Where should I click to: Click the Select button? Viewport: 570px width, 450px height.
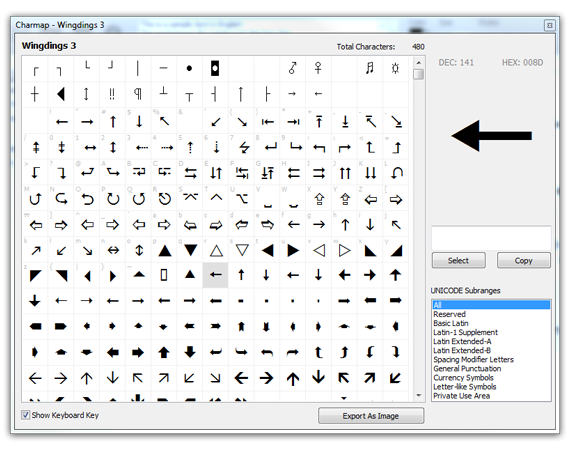458,260
